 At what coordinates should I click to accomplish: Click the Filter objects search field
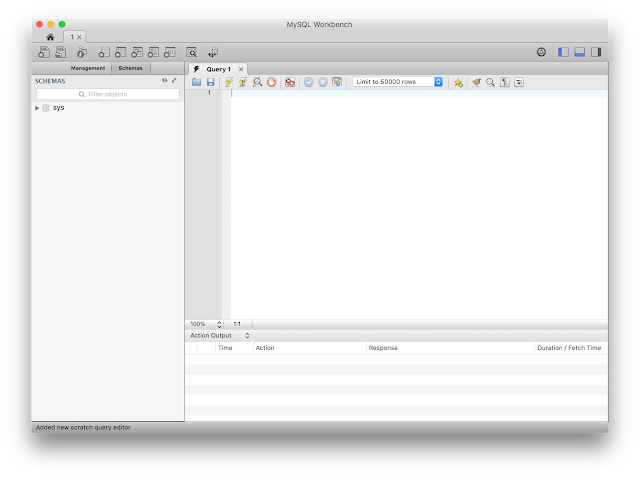tap(108, 94)
